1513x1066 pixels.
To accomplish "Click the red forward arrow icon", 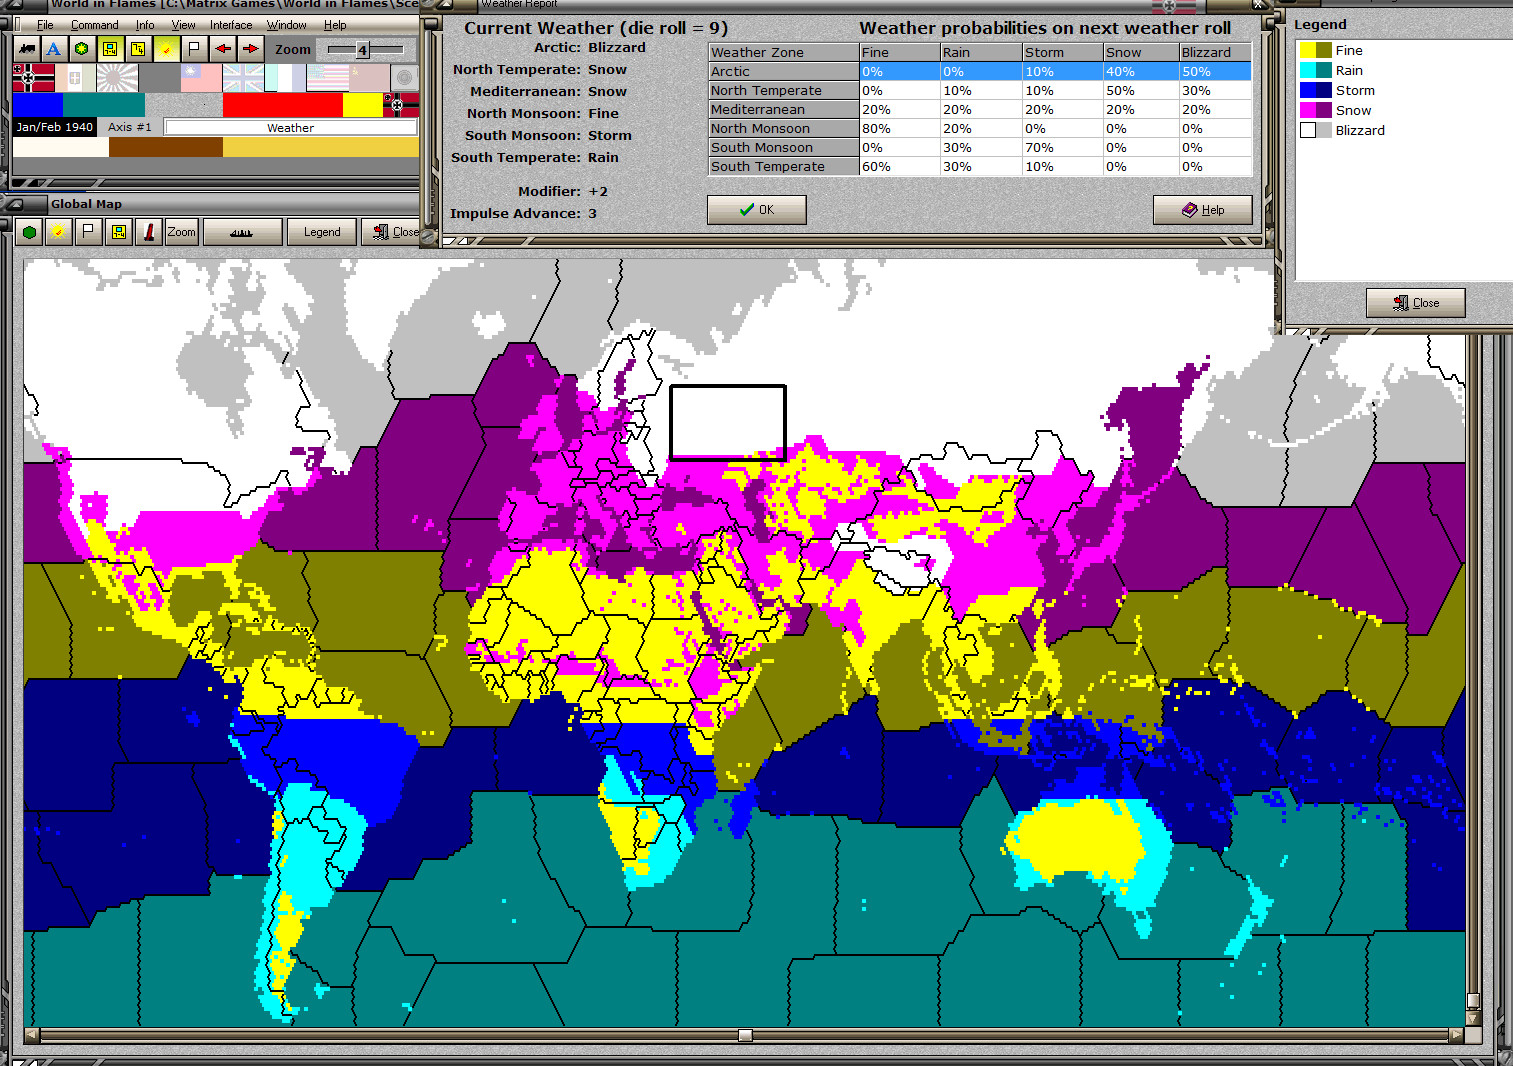I will click(249, 48).
